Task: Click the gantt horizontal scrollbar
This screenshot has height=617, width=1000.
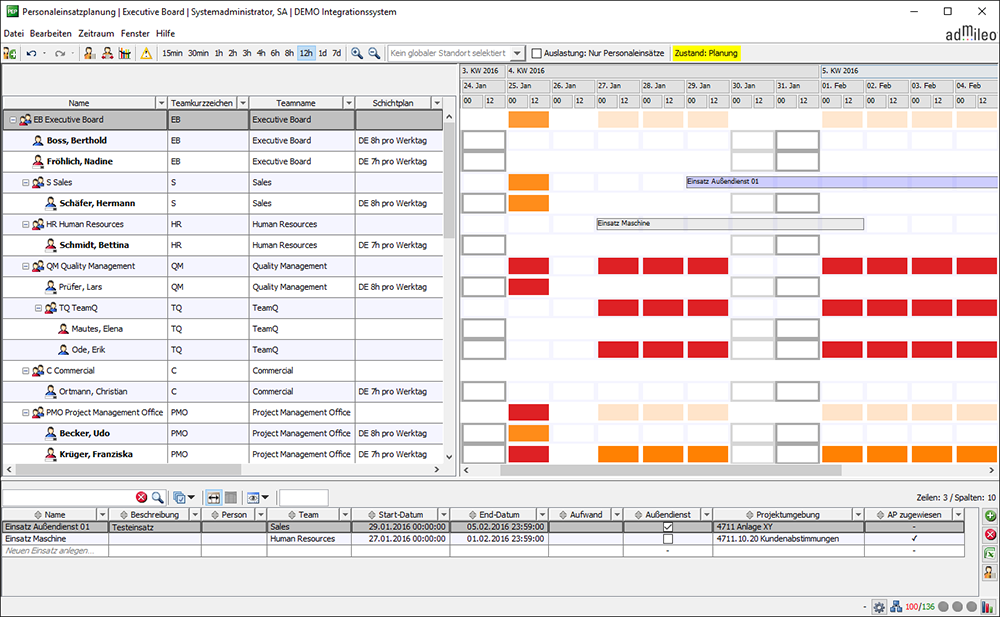Action: click(x=671, y=470)
